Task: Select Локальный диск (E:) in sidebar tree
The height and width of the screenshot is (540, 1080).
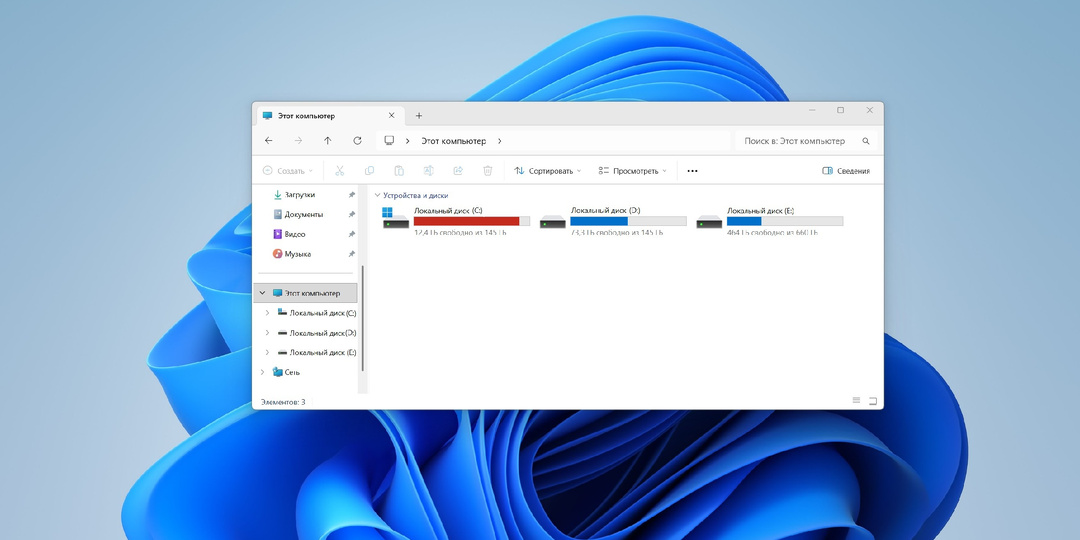Action: 317,352
